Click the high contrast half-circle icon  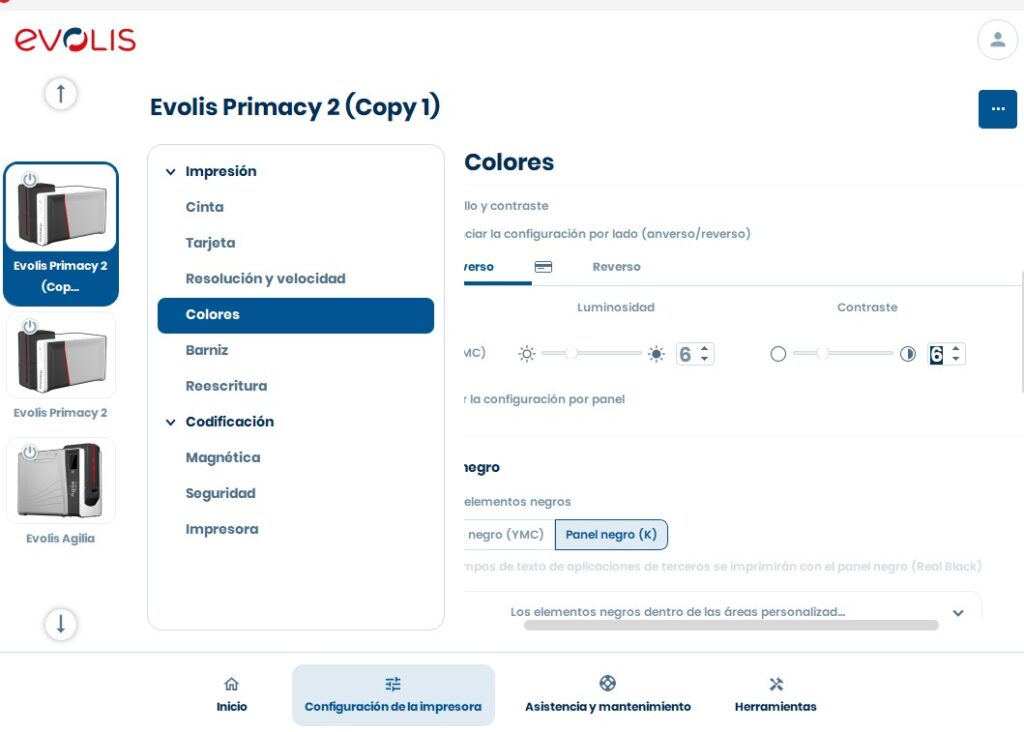click(x=908, y=354)
